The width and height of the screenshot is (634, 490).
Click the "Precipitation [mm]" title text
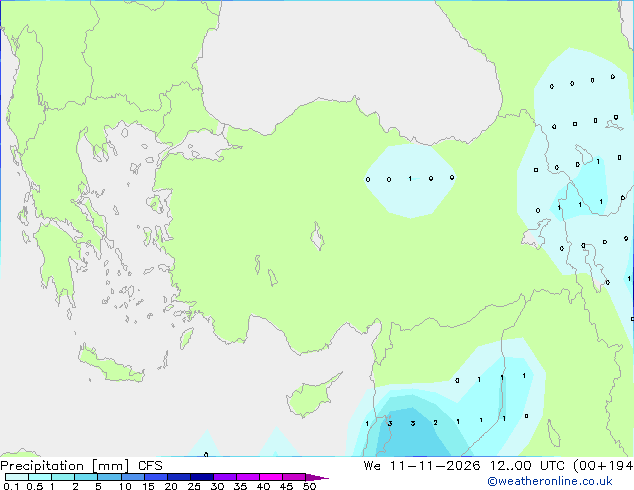[x=64, y=466]
